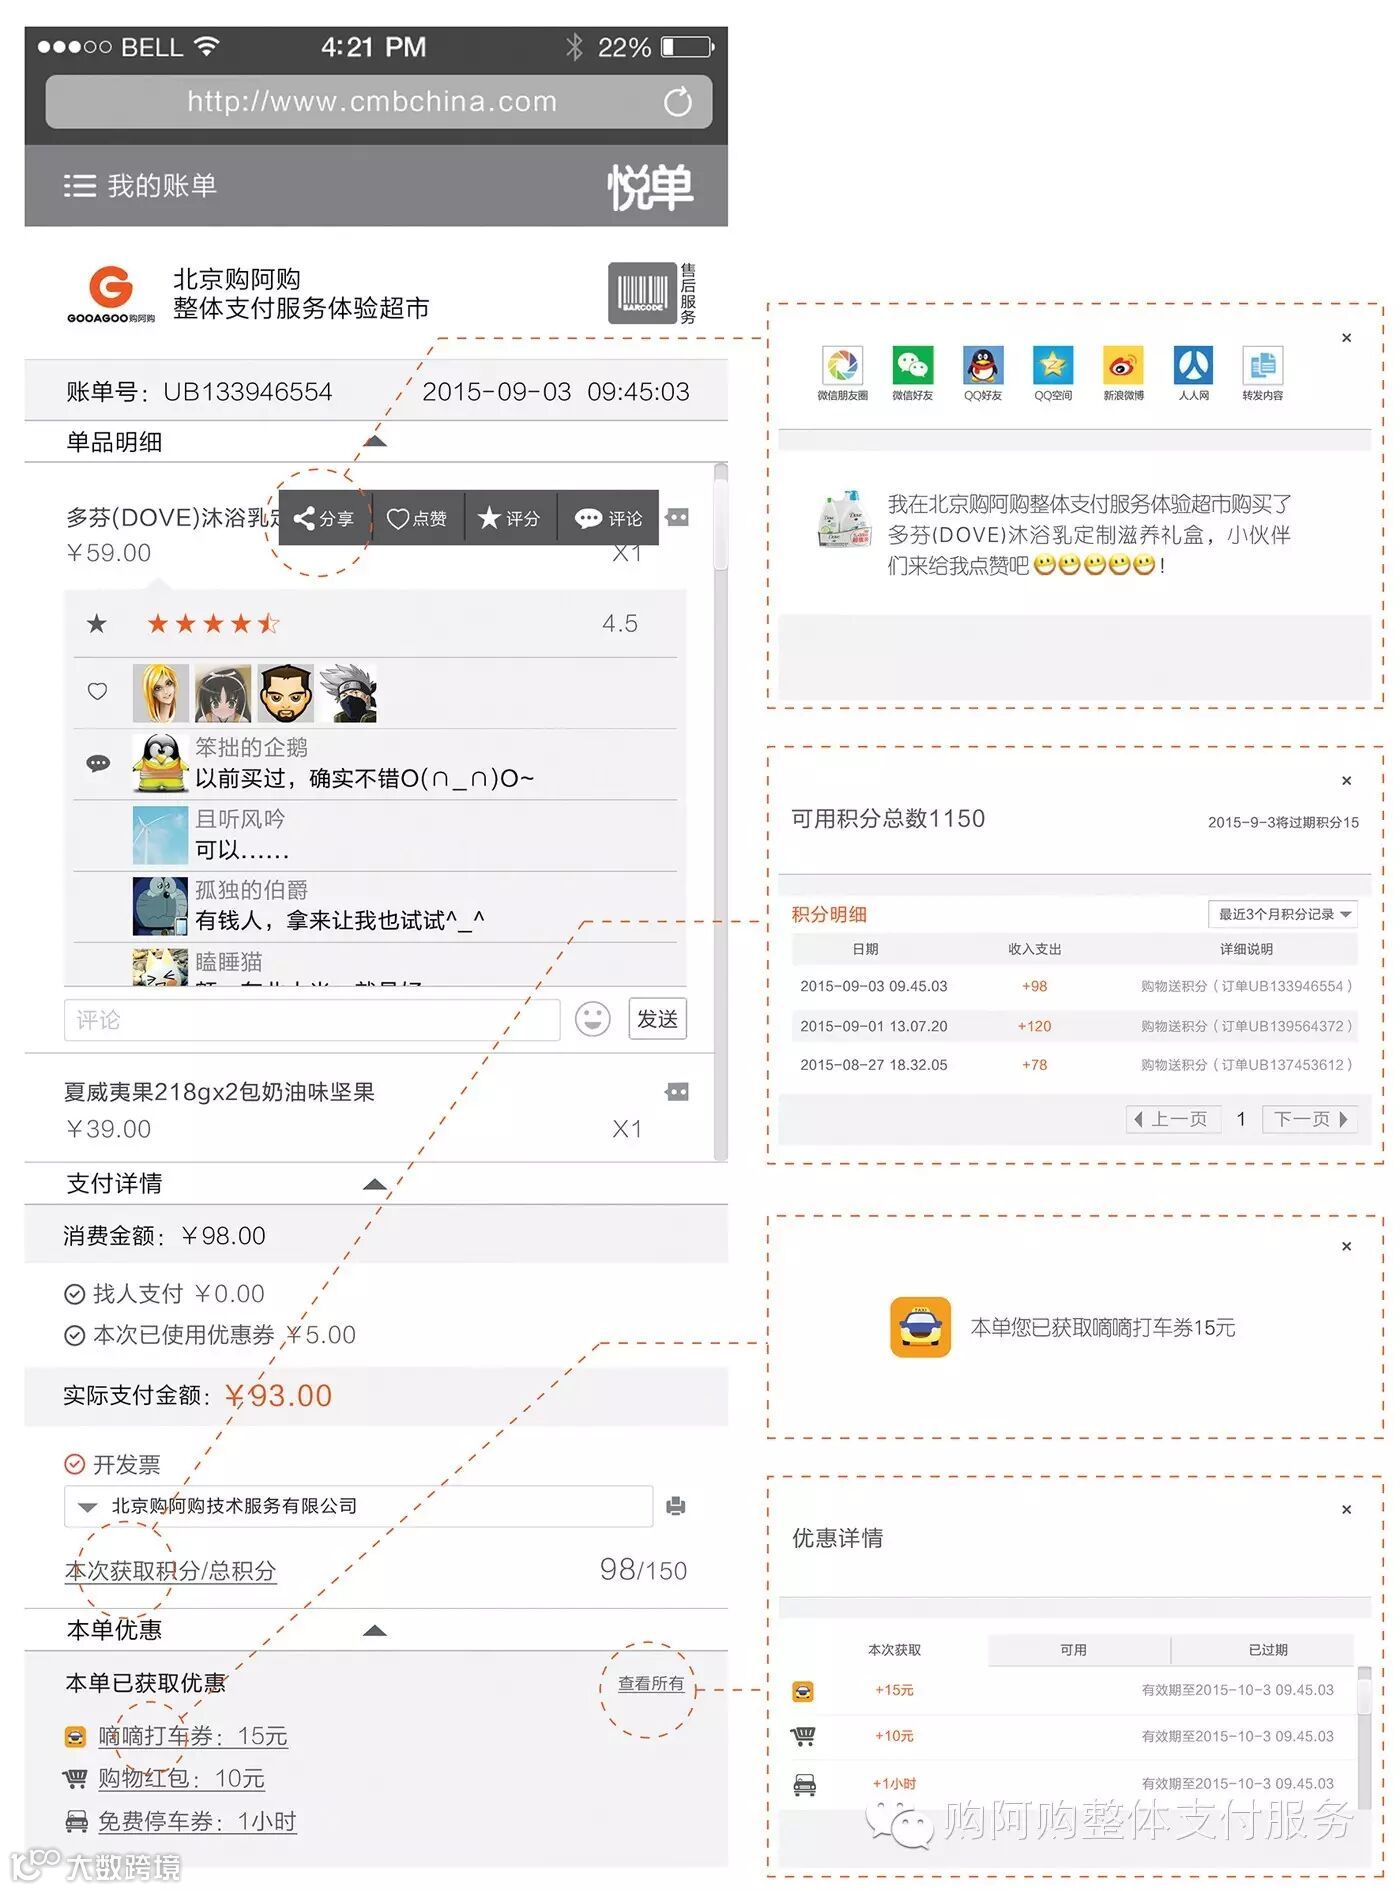This screenshot has height=1891, width=1400.
Task: Open the 本次获取积分/总积分 link
Action: pos(170,1571)
